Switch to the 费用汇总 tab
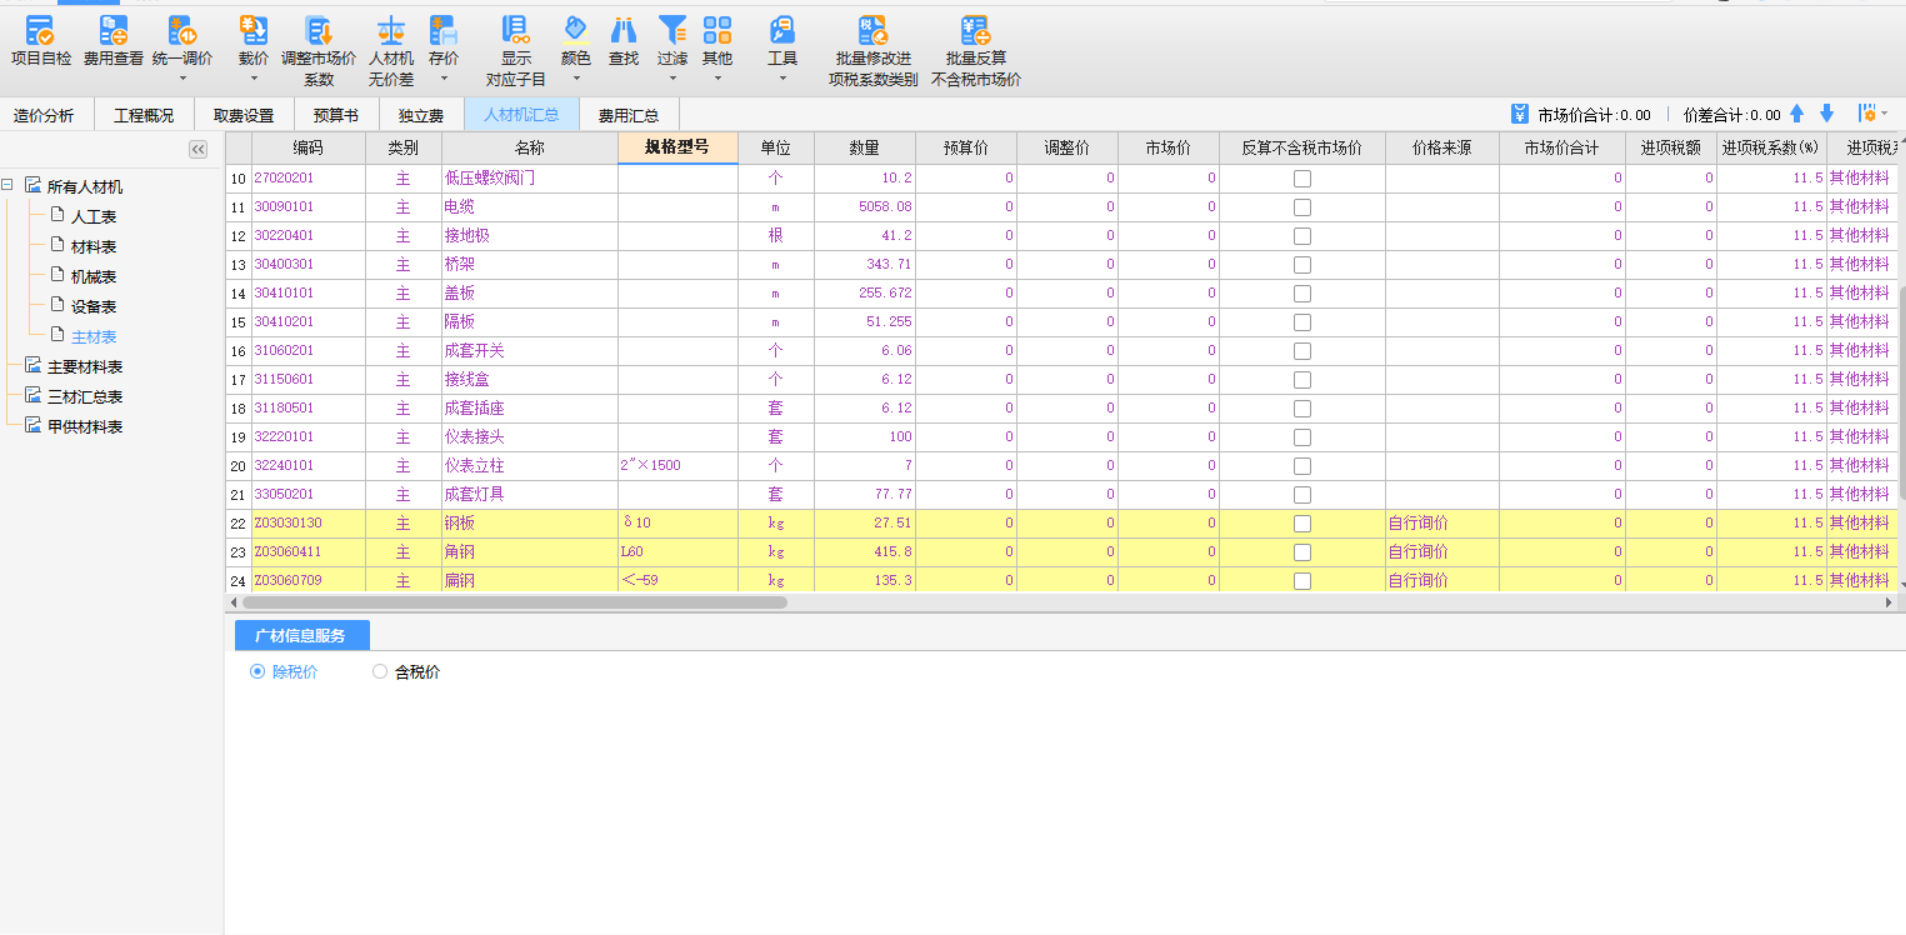1906x935 pixels. point(628,115)
